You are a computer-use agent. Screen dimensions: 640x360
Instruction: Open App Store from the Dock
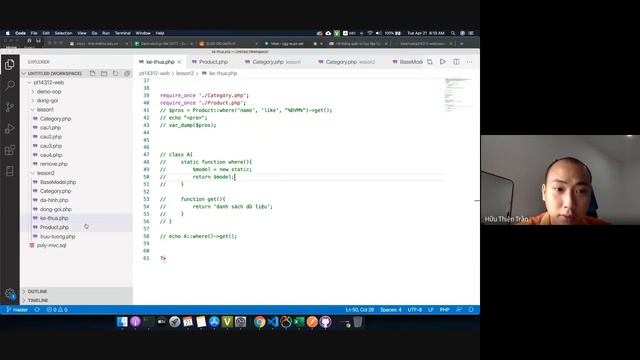(x=214, y=322)
